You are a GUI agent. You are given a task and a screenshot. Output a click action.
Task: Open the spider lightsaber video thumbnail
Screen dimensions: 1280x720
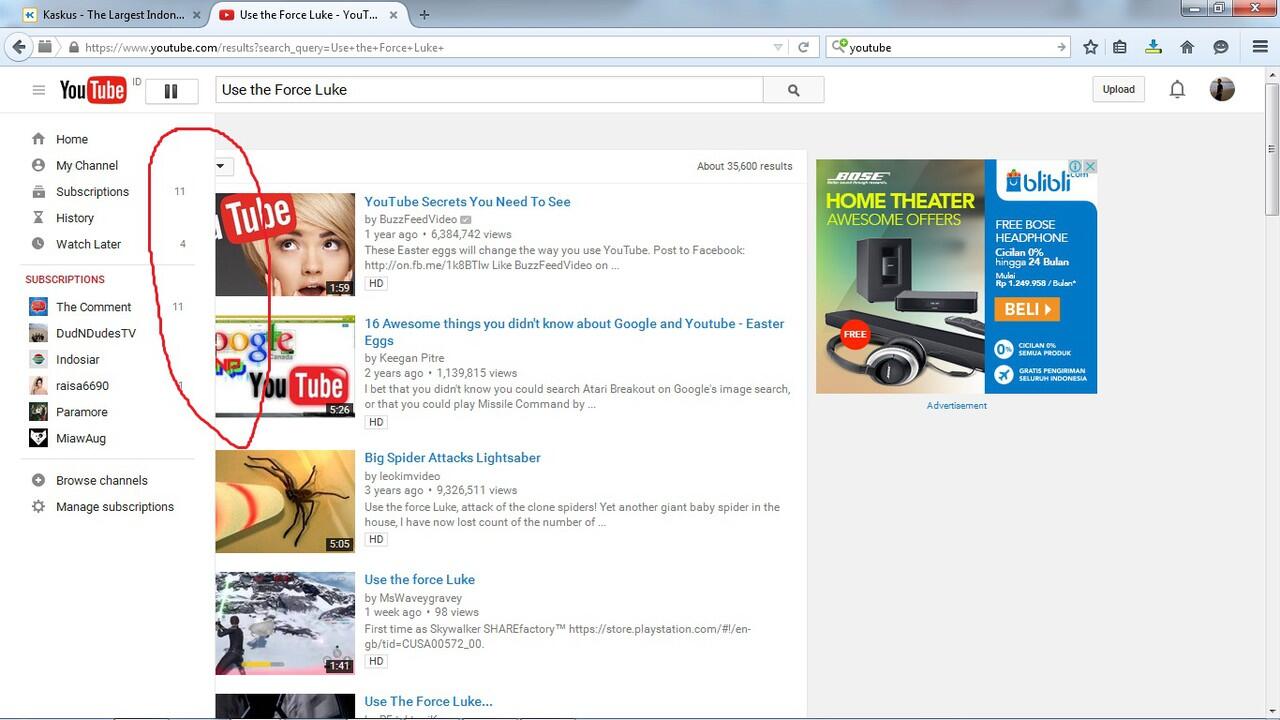pos(285,501)
